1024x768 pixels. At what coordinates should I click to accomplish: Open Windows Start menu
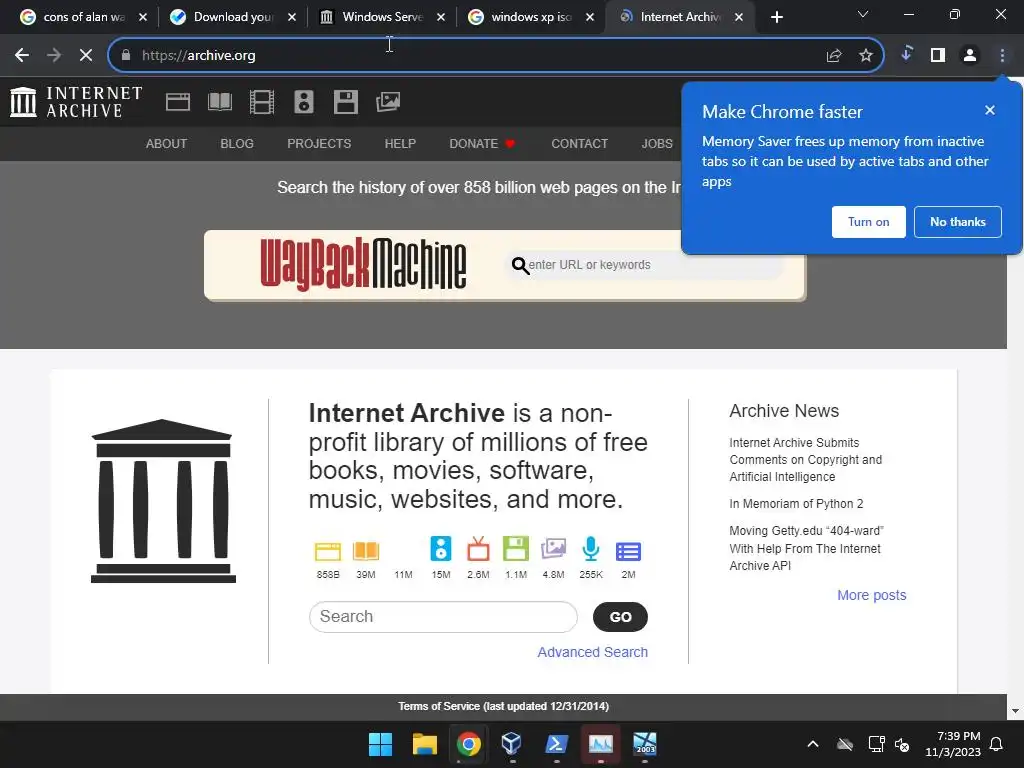(380, 744)
